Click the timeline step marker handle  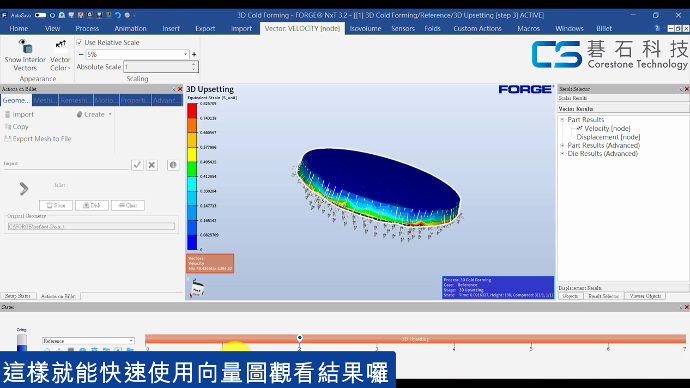click(x=300, y=338)
